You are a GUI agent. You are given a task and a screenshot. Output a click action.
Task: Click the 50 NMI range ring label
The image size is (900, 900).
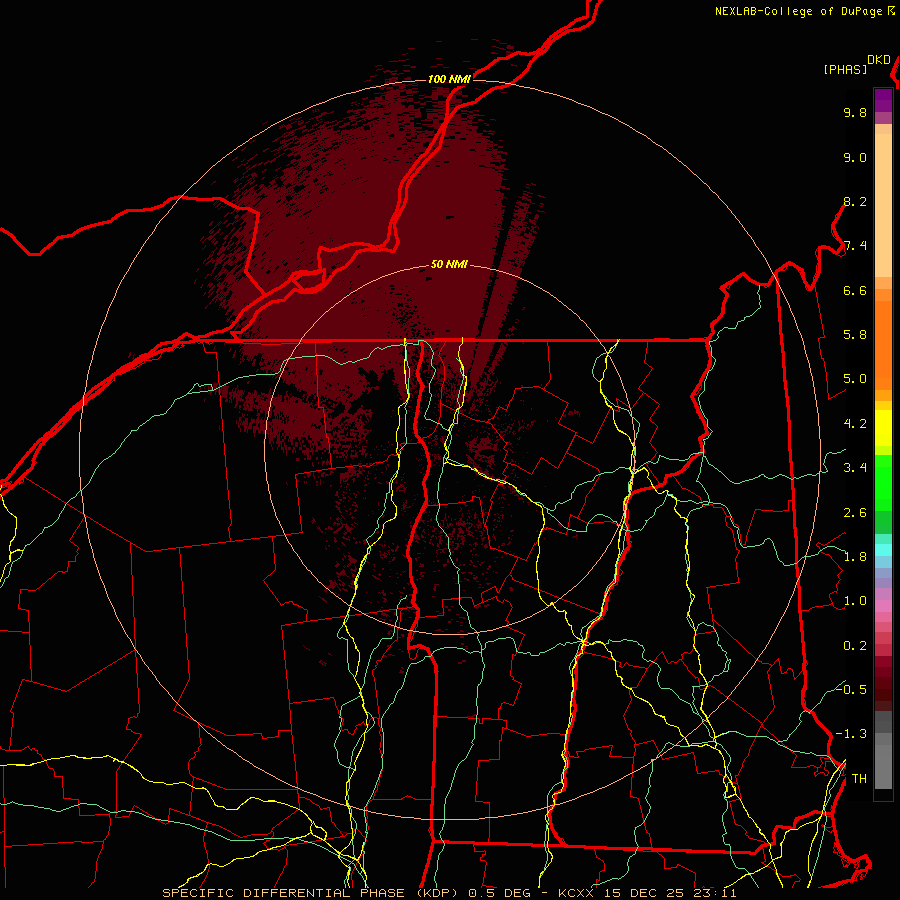tap(449, 265)
